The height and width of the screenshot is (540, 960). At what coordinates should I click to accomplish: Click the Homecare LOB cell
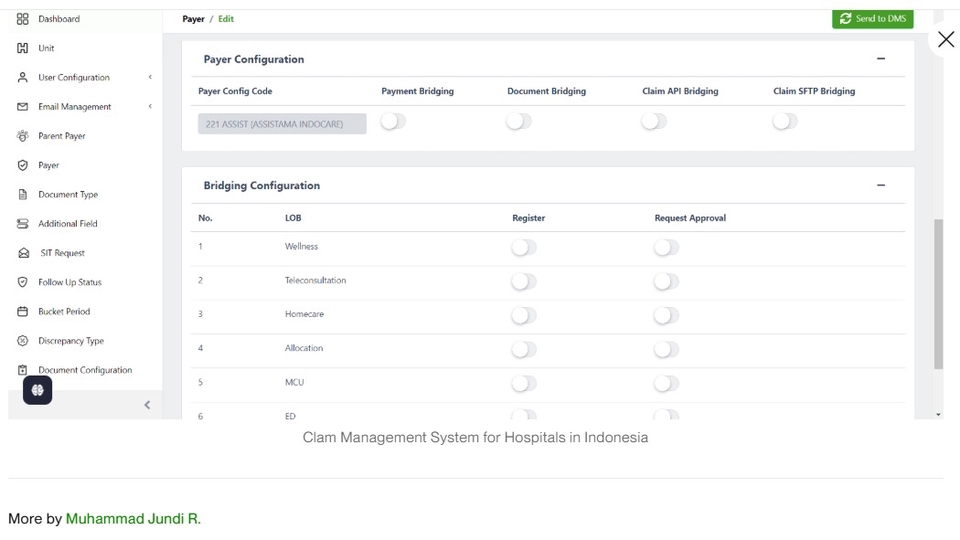click(304, 314)
